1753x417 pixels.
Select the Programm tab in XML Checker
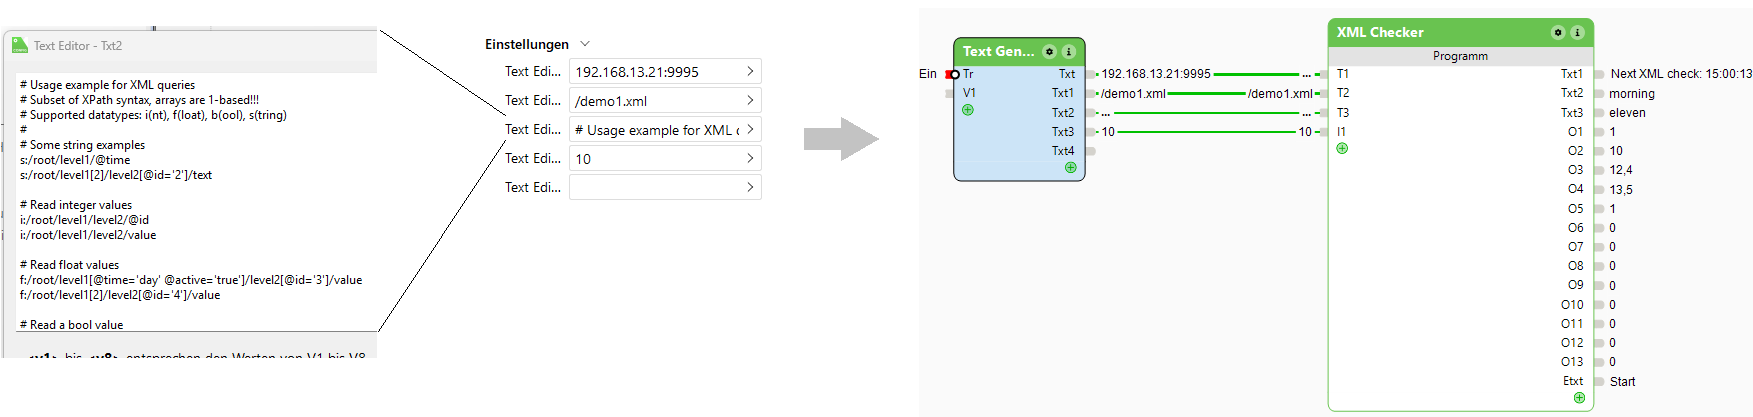click(1460, 56)
